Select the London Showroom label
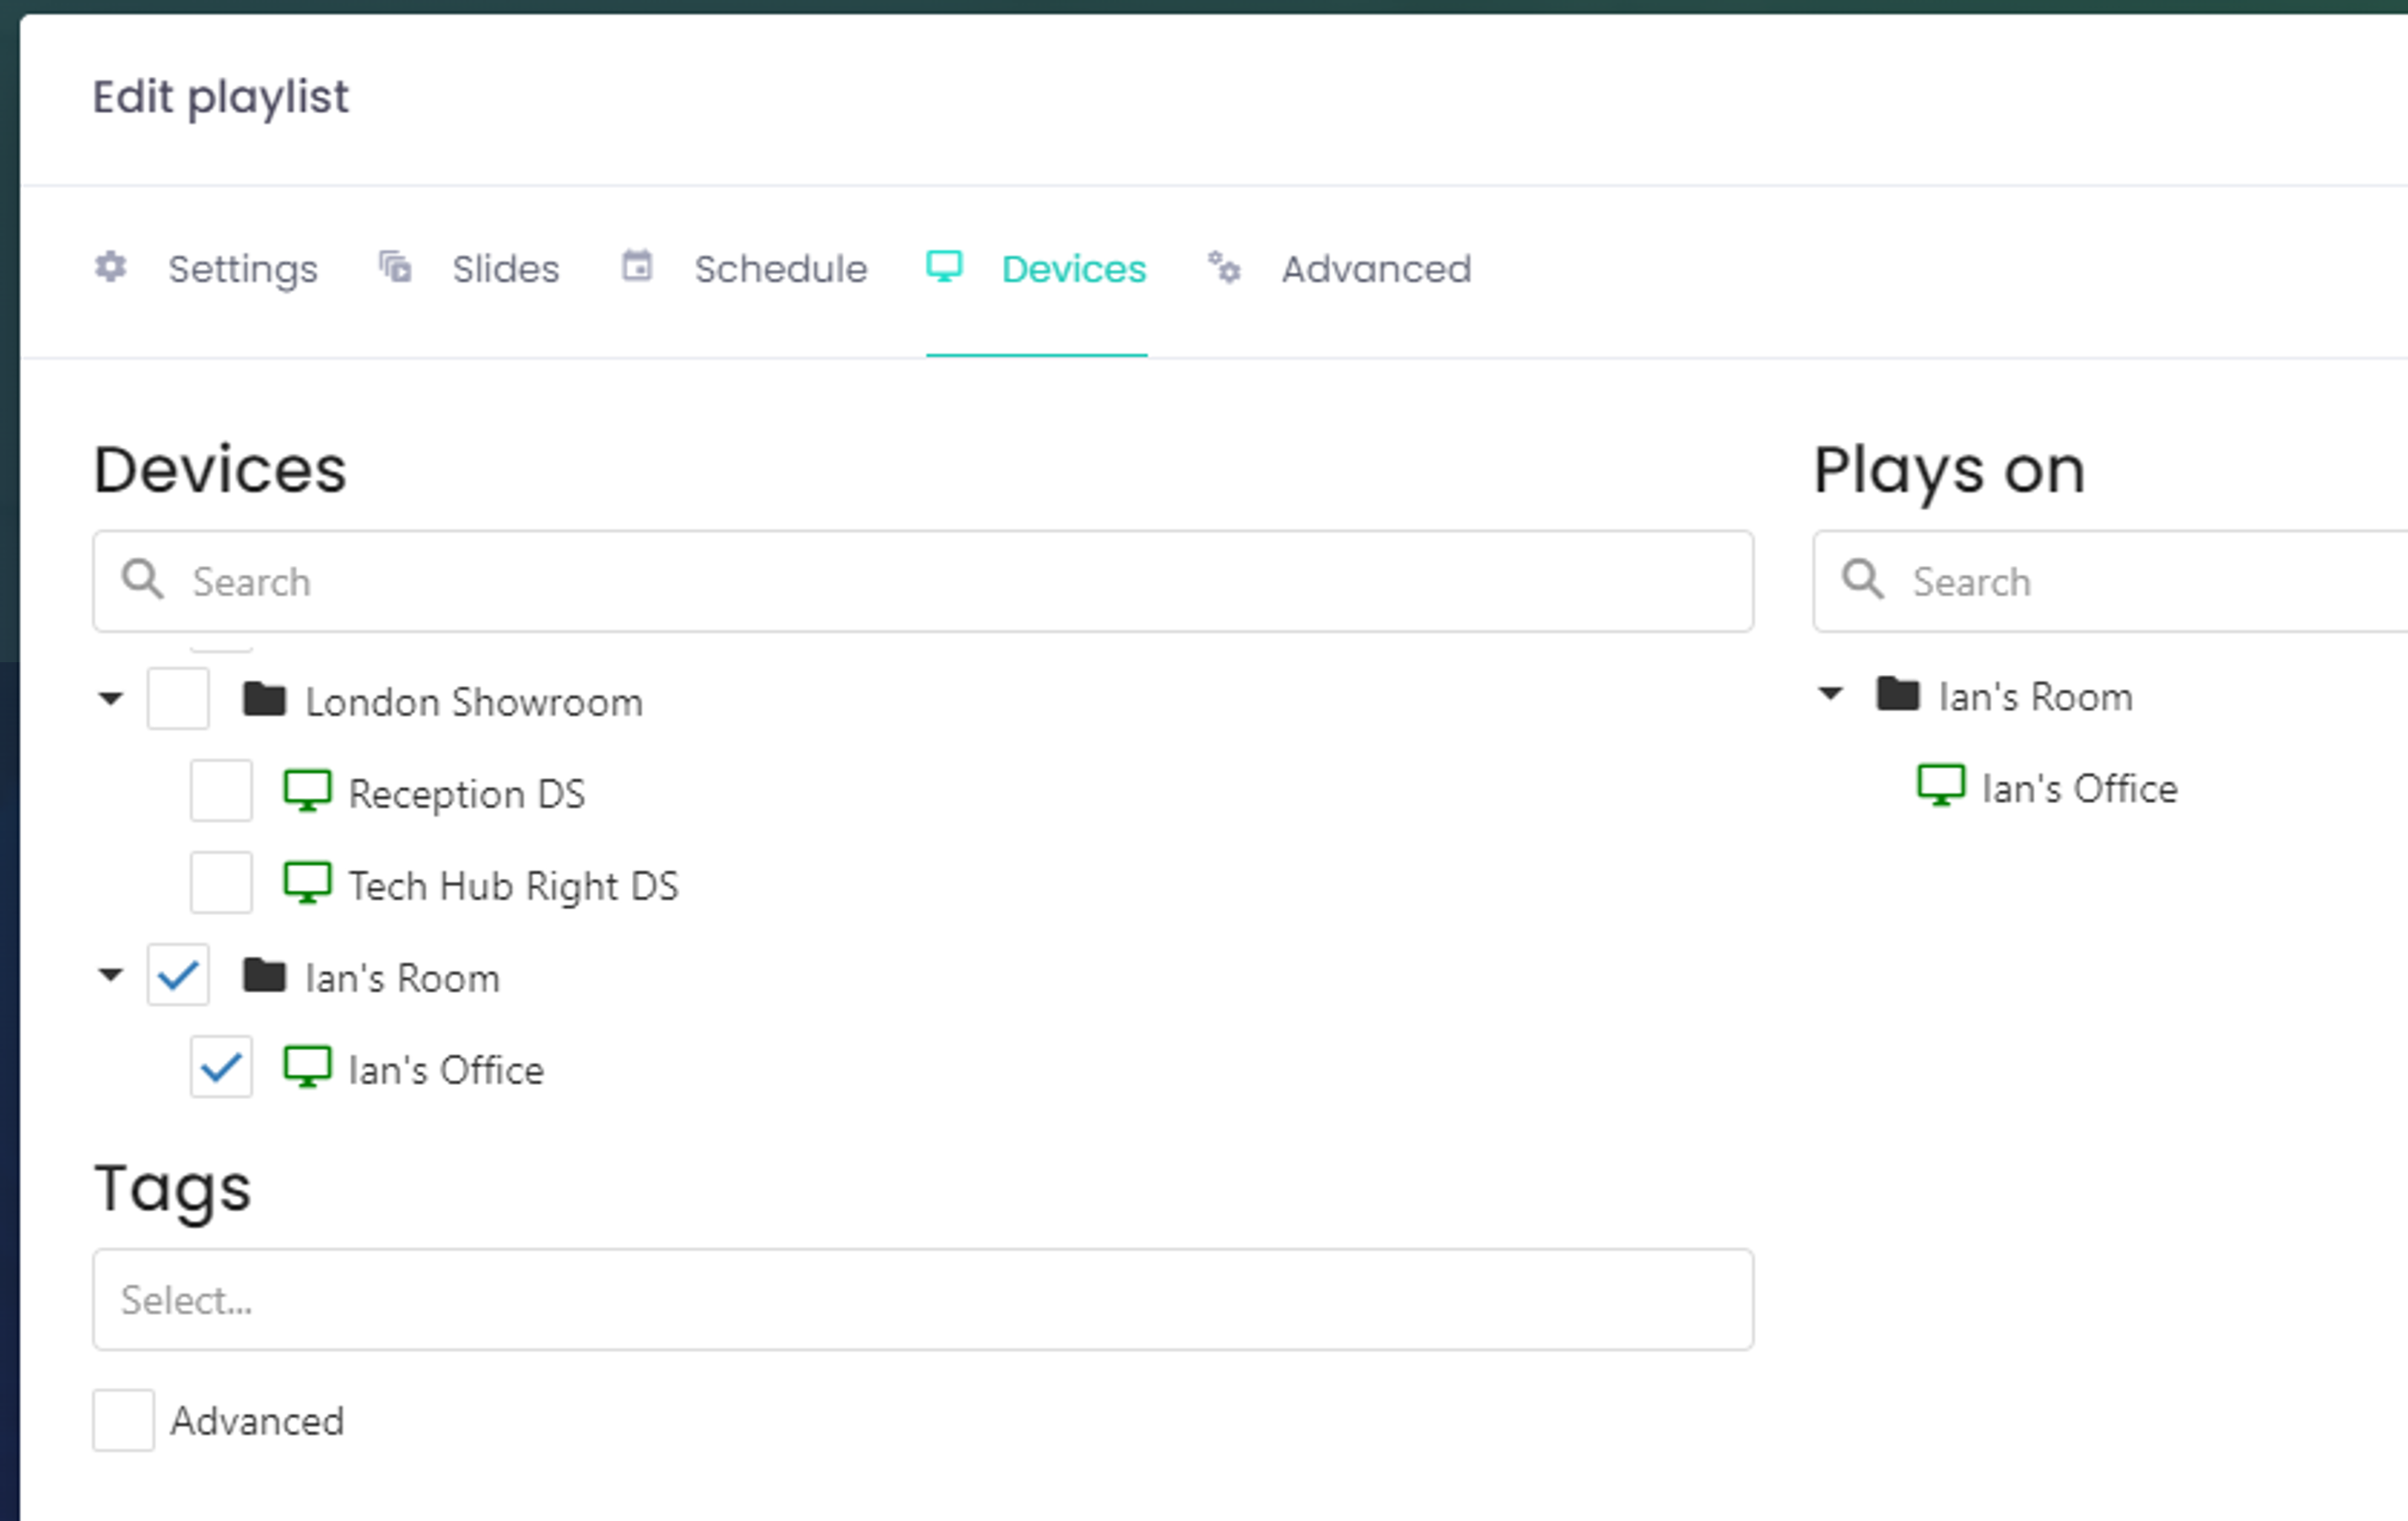Viewport: 2408px width, 1521px height. [x=474, y=702]
